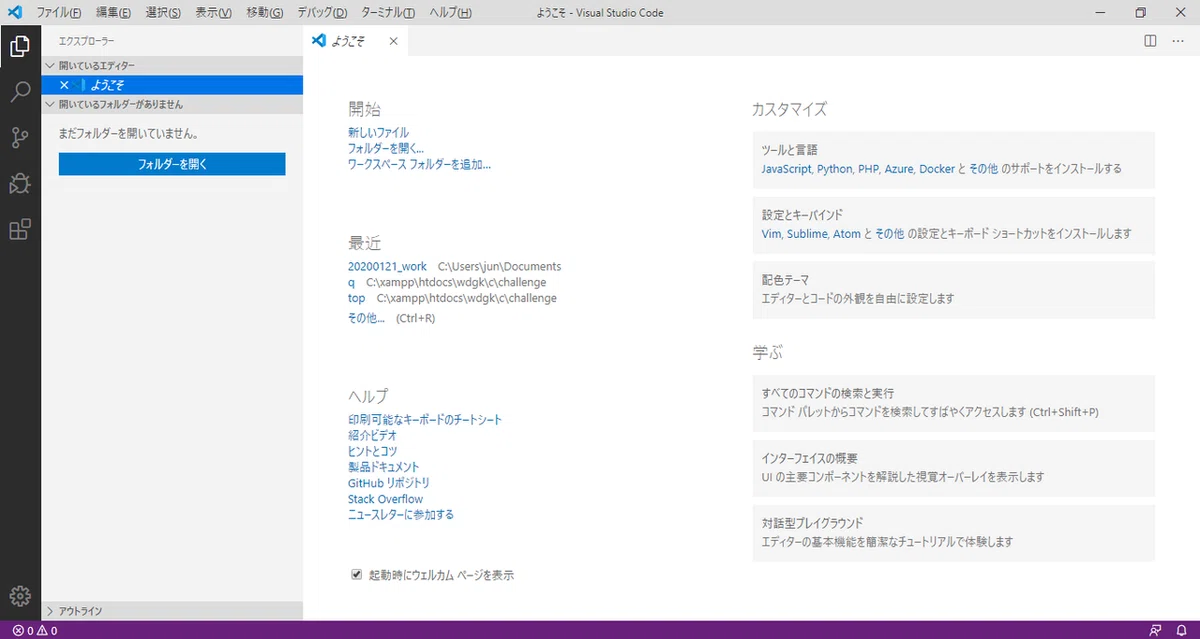
Task: Restore the window using title bar button
Action: pyautogui.click(x=1140, y=13)
